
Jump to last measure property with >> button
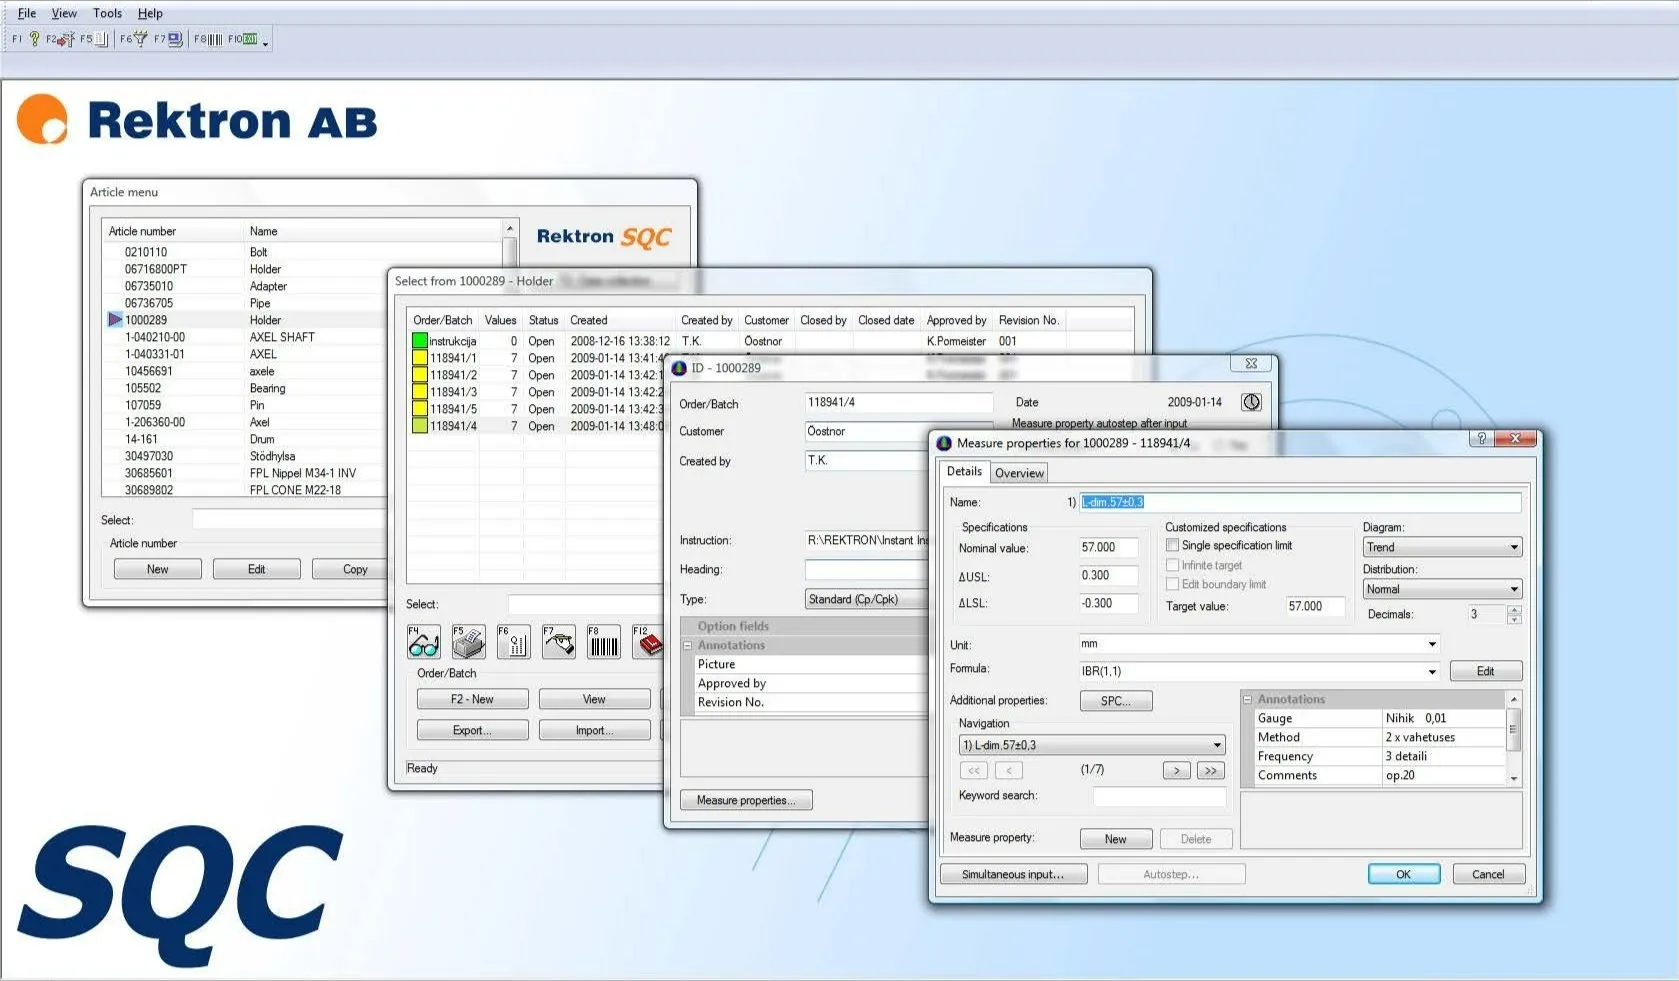[1211, 770]
